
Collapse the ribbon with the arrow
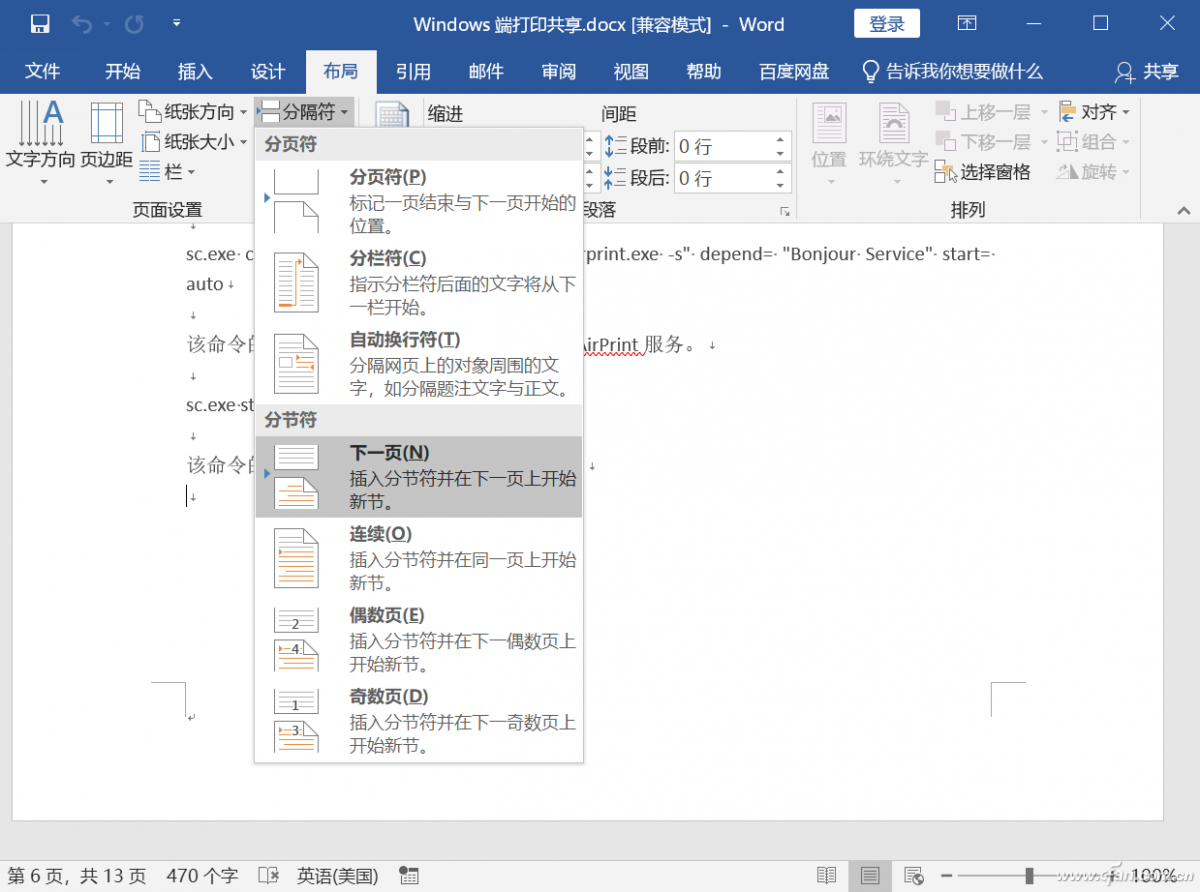pos(1183,211)
